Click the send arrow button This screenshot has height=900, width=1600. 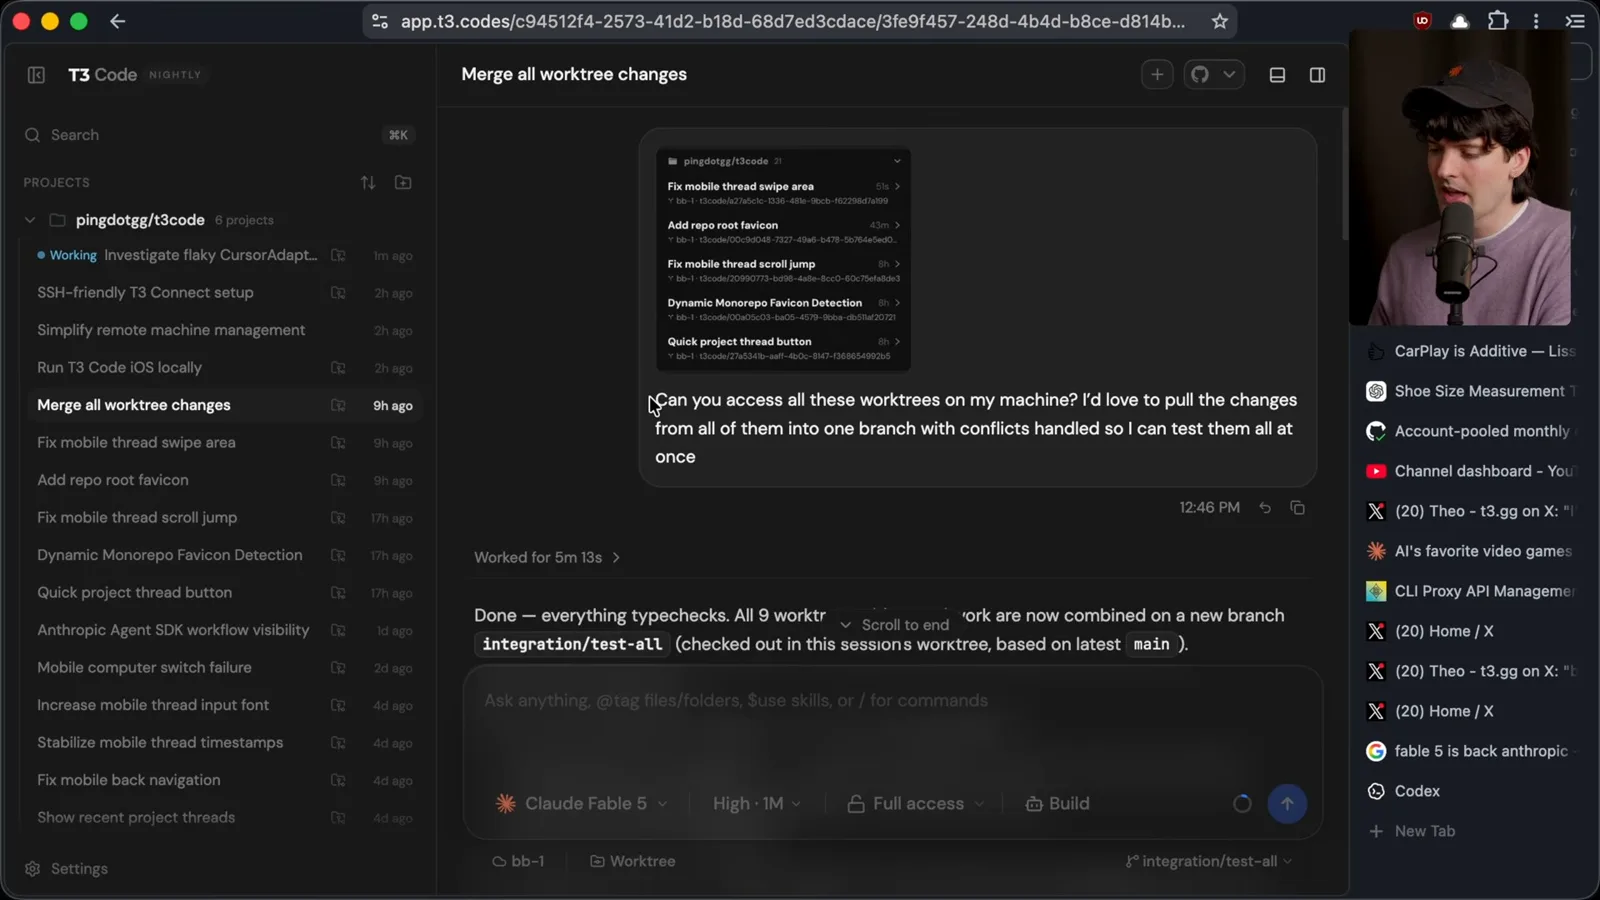pyautogui.click(x=1287, y=803)
